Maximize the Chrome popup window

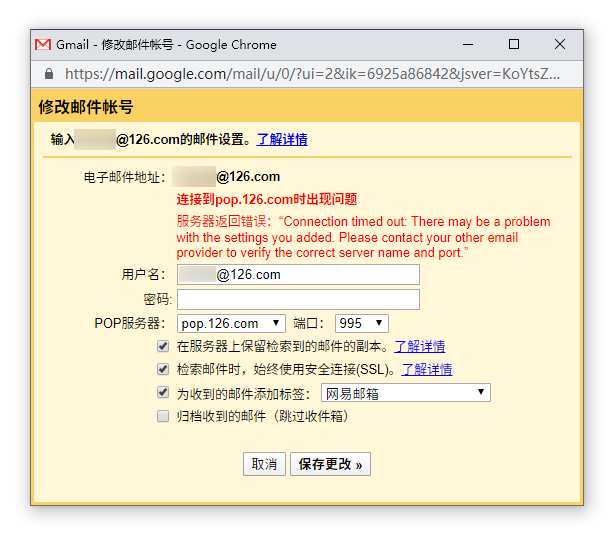[x=514, y=44]
